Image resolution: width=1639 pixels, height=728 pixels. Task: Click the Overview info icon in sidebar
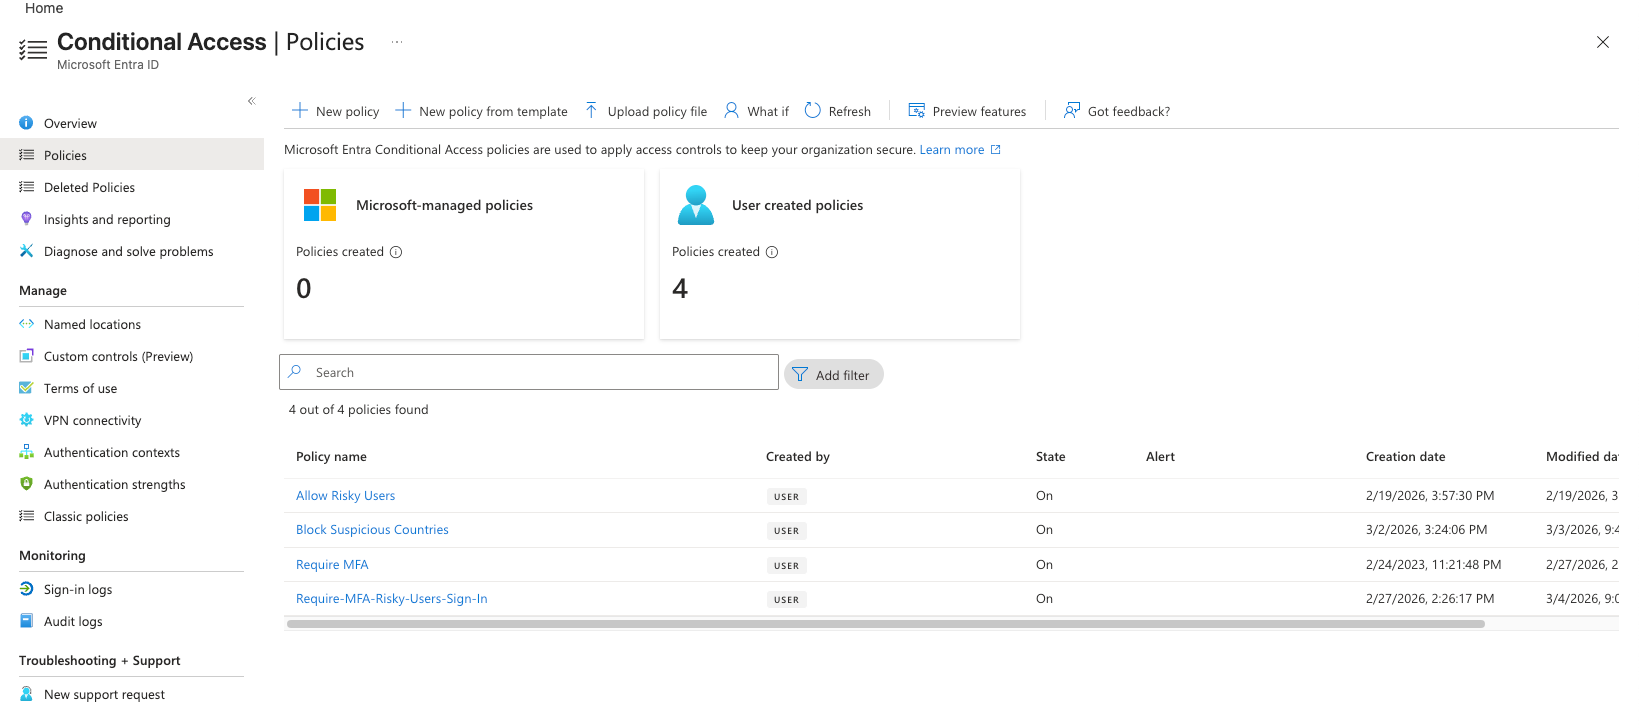pos(26,123)
